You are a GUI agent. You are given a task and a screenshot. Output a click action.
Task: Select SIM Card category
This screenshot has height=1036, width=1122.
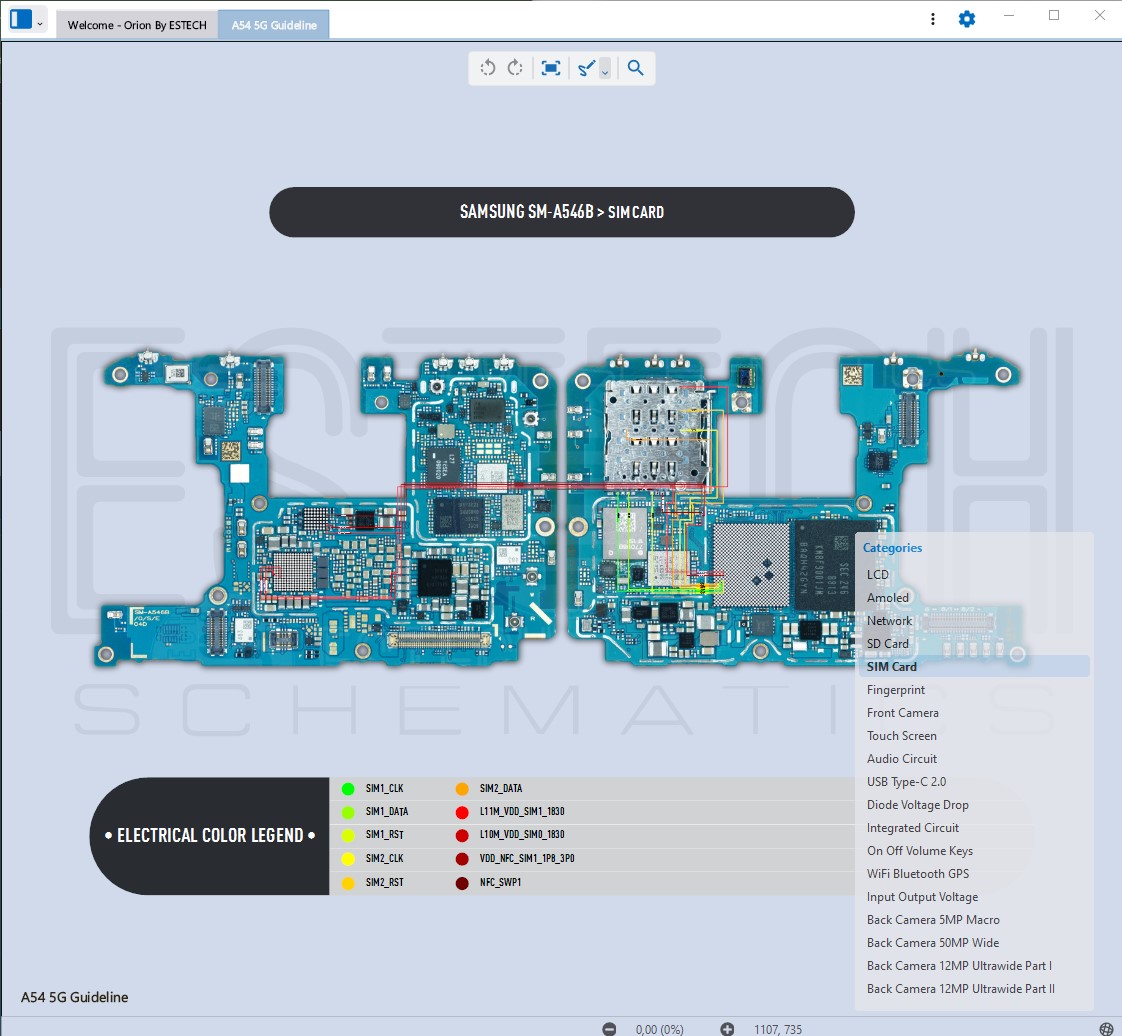point(973,667)
